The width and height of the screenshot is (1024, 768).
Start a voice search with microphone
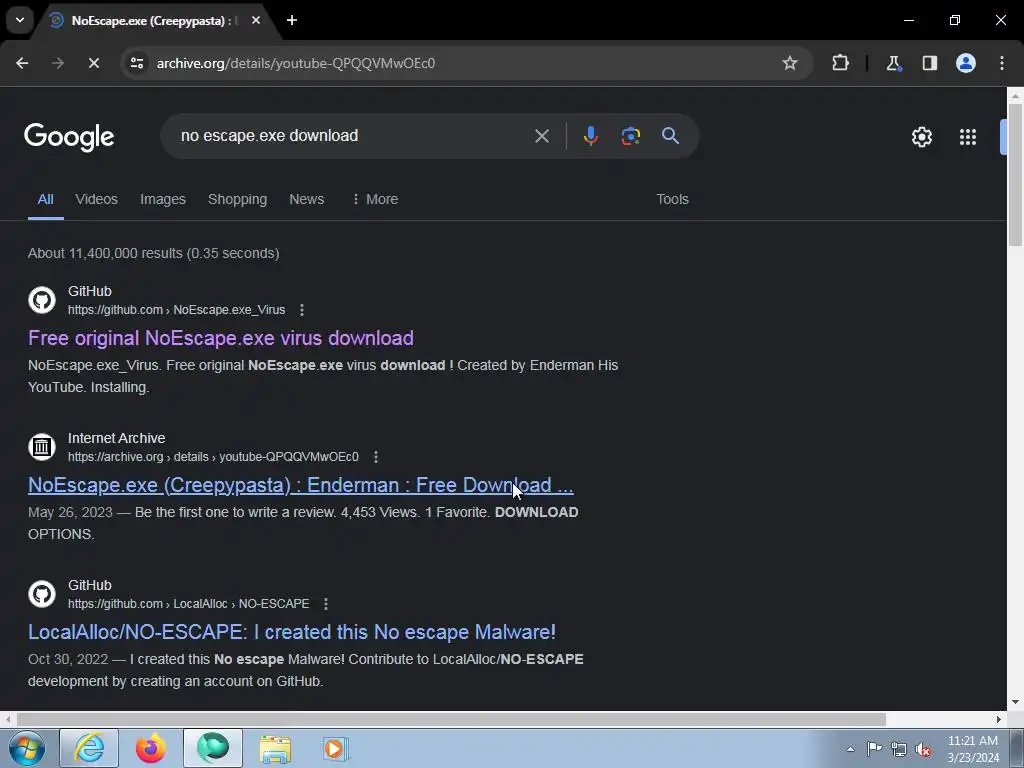[x=590, y=136]
